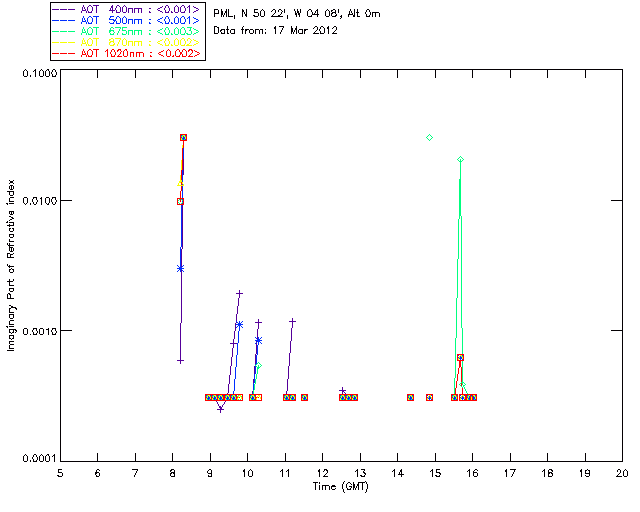Click the AOT 675nm legend entry
This screenshot has height=512, width=640.
click(x=127, y=31)
